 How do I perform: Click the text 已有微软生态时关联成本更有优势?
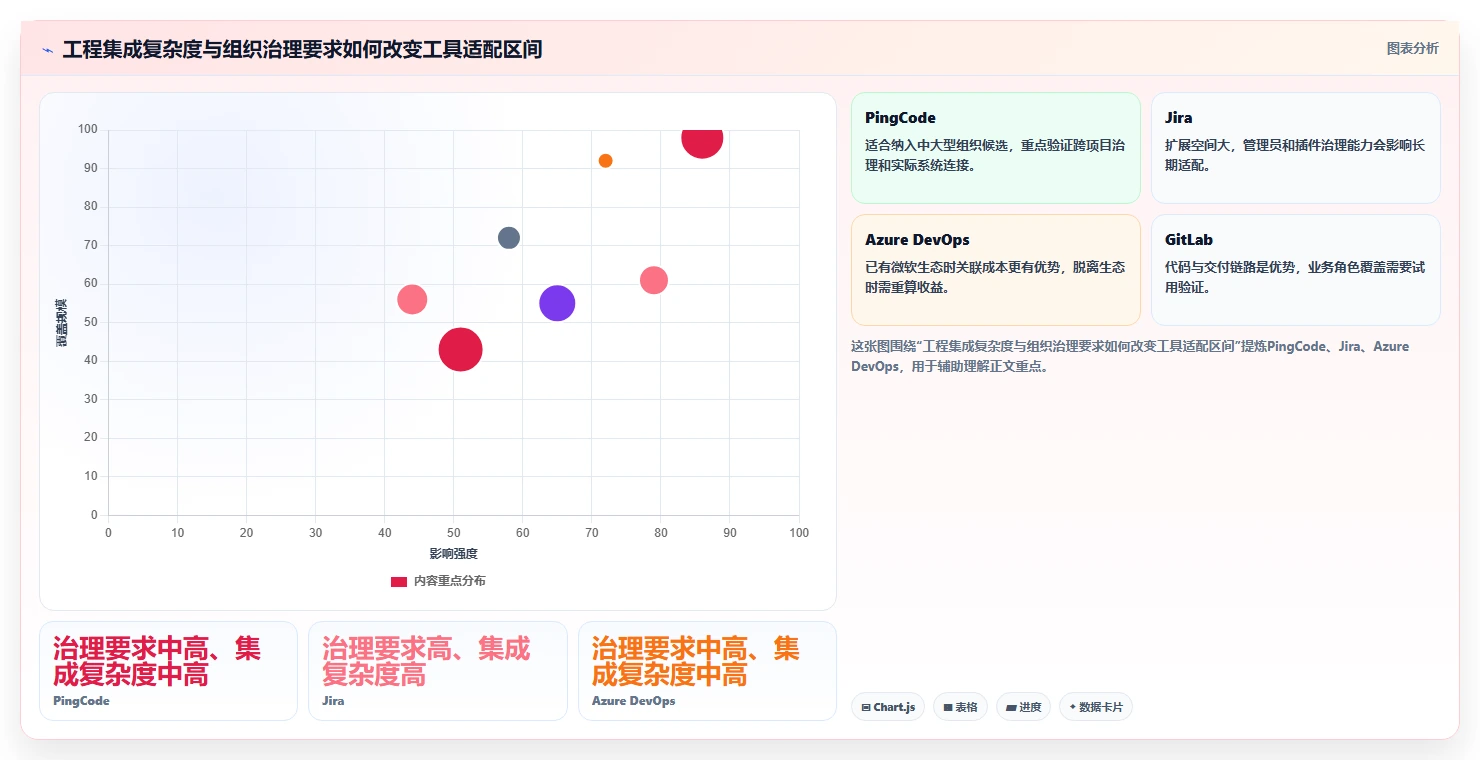[x=961, y=267]
